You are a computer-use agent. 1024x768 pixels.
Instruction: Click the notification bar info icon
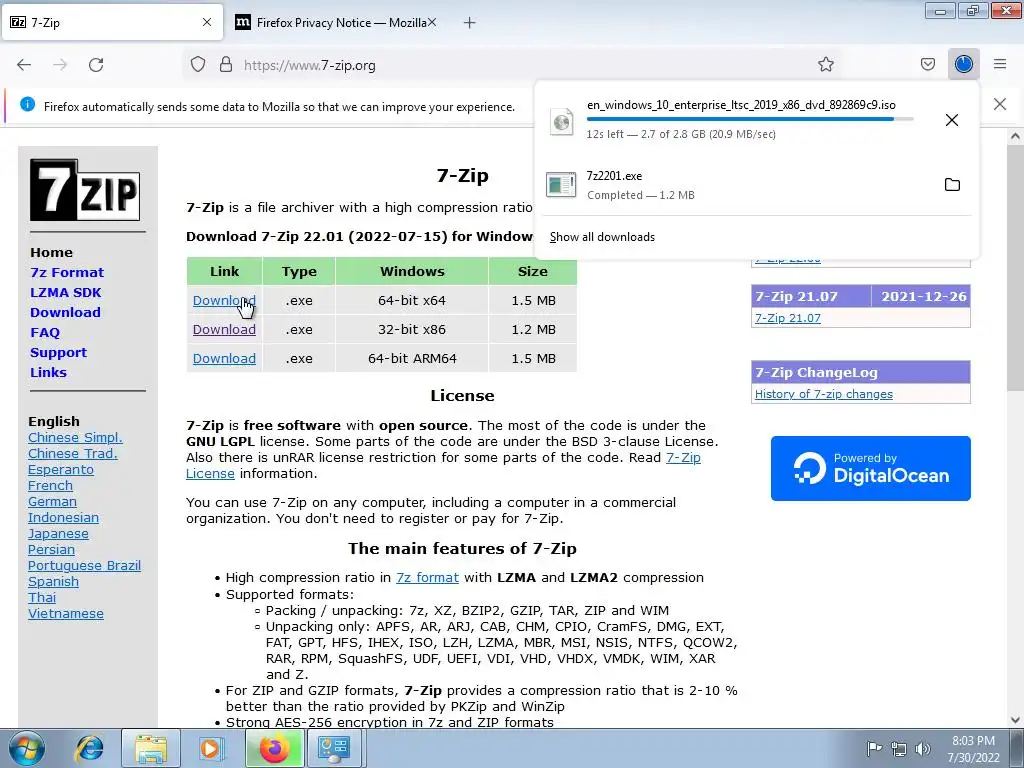[x=27, y=104]
